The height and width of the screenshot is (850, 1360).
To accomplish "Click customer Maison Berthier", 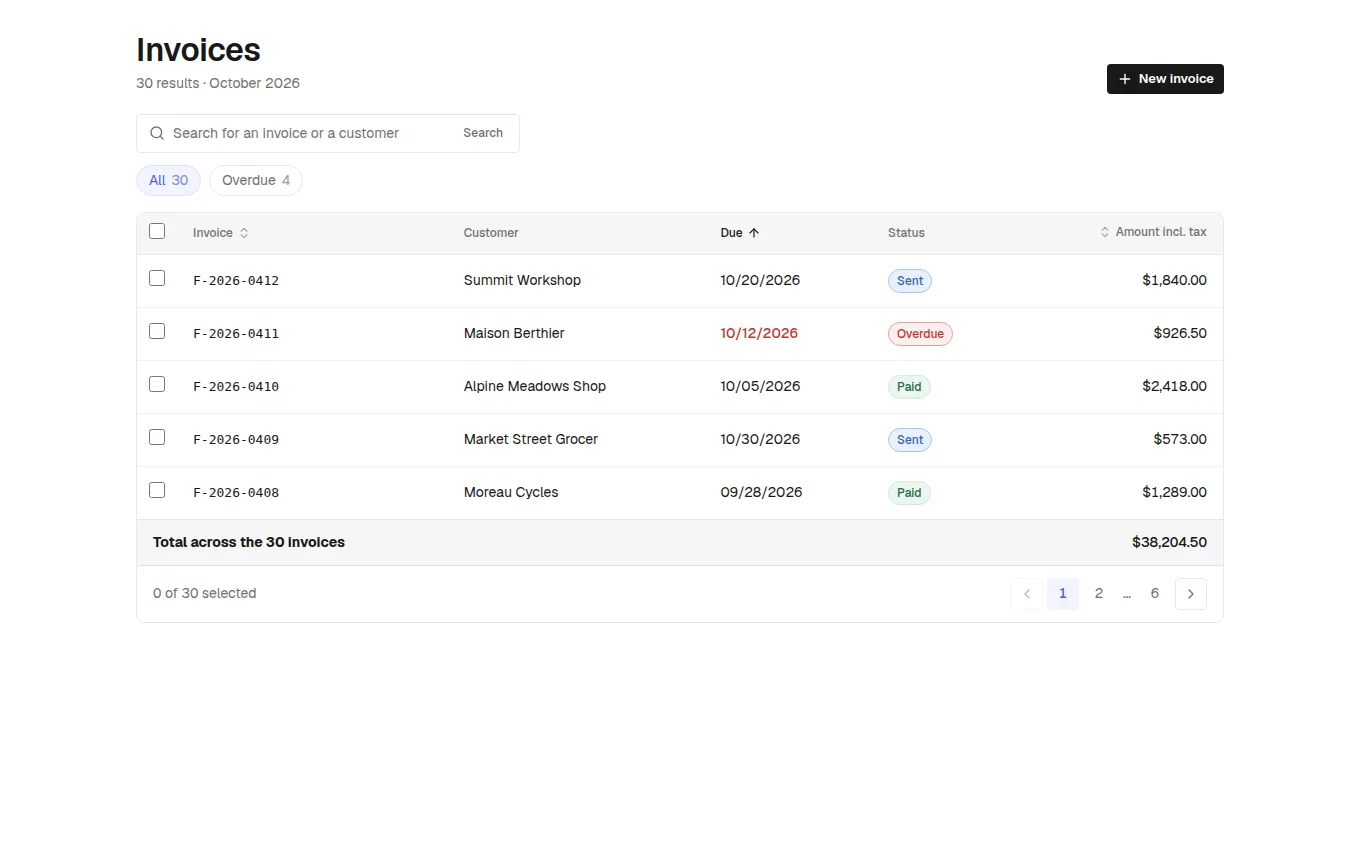I will [x=514, y=334].
